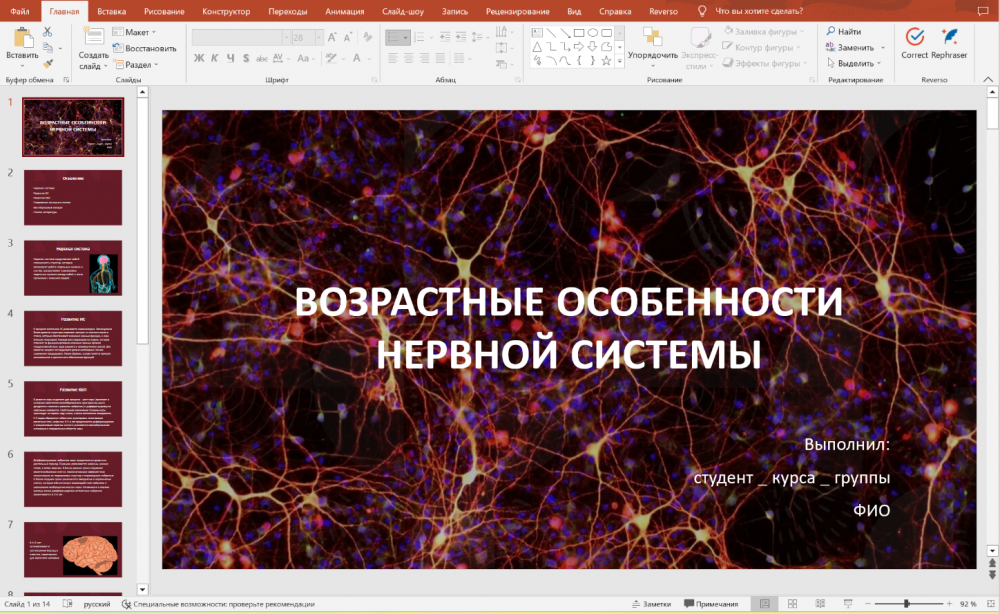Open the Вставка ribbon tab
The image size is (1000, 614).
tap(112, 11)
